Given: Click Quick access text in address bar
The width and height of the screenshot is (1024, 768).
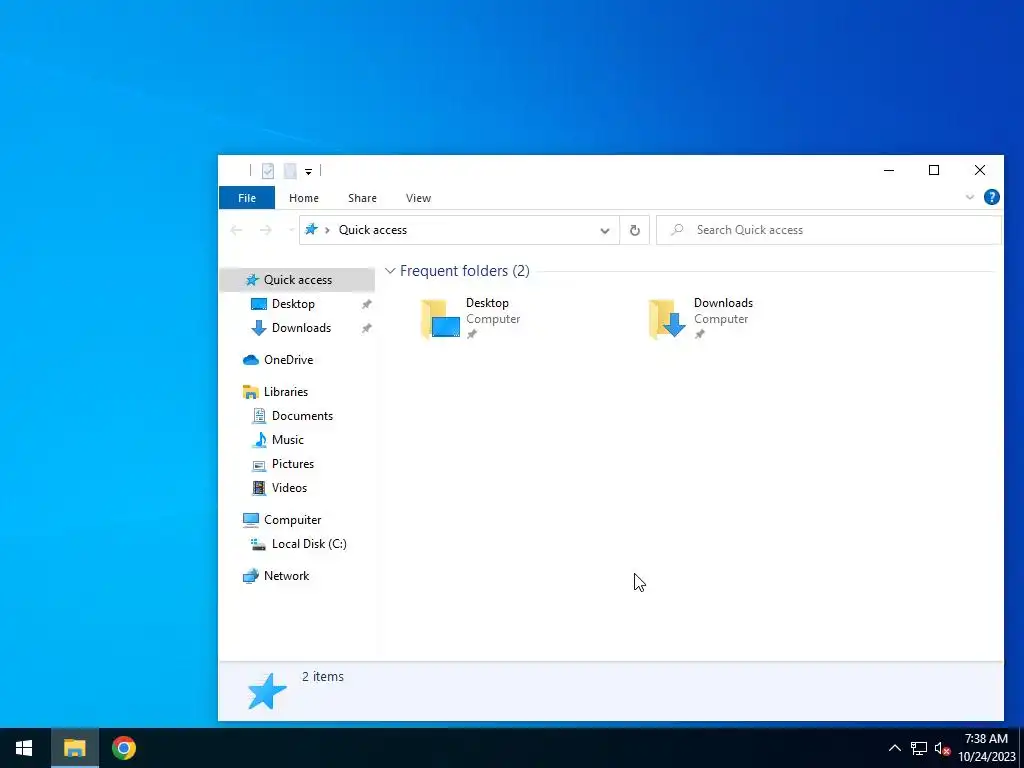Looking at the screenshot, I should 373,230.
